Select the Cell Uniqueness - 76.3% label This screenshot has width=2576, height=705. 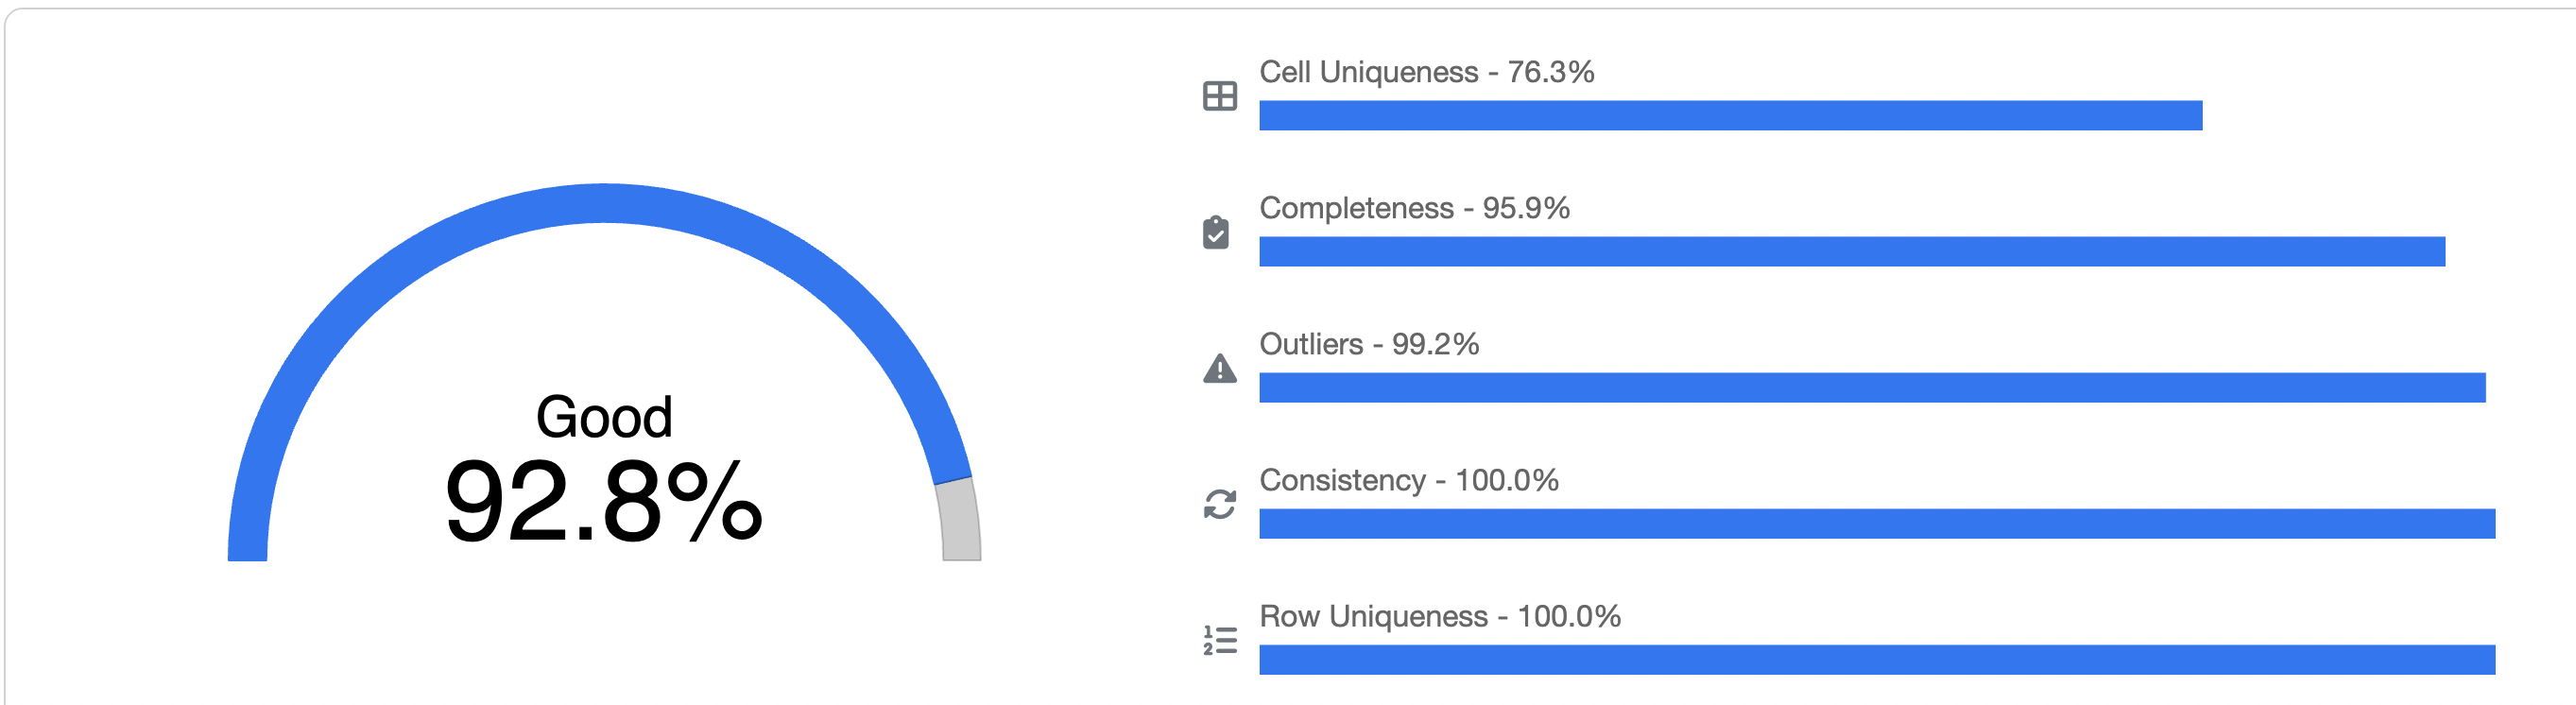[x=1426, y=72]
